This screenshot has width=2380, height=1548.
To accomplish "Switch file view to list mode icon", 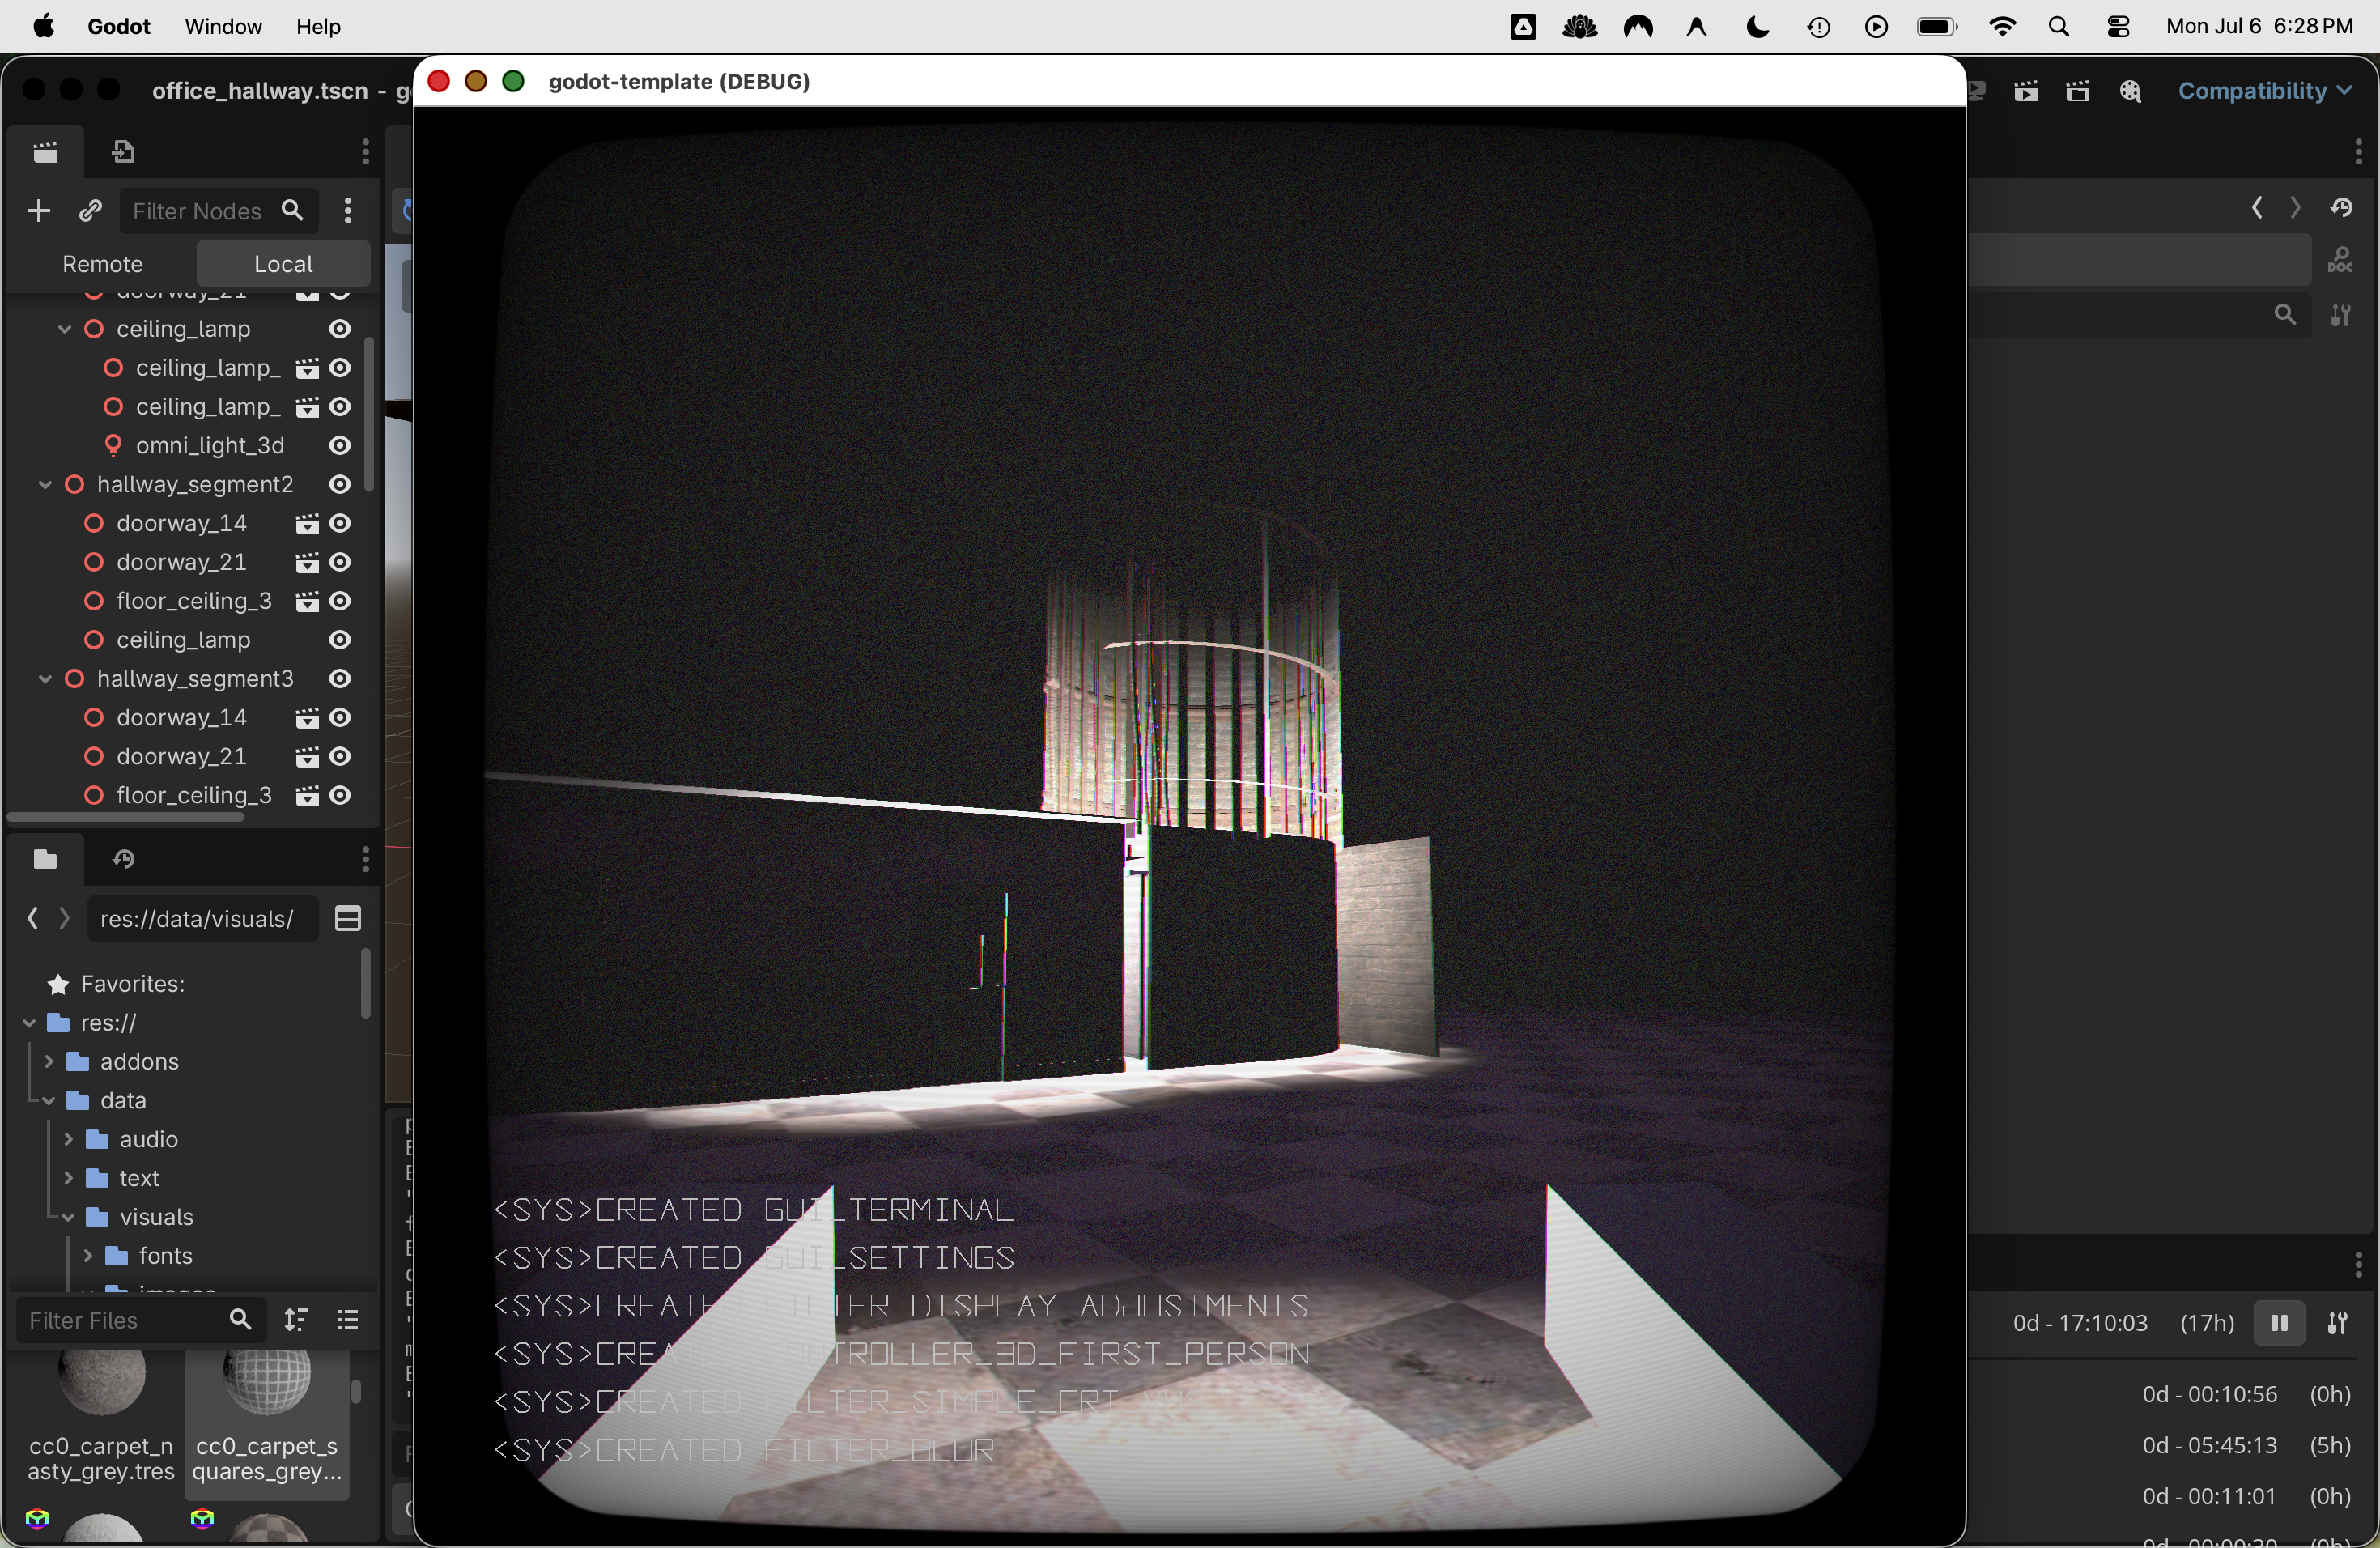I will [x=348, y=1320].
